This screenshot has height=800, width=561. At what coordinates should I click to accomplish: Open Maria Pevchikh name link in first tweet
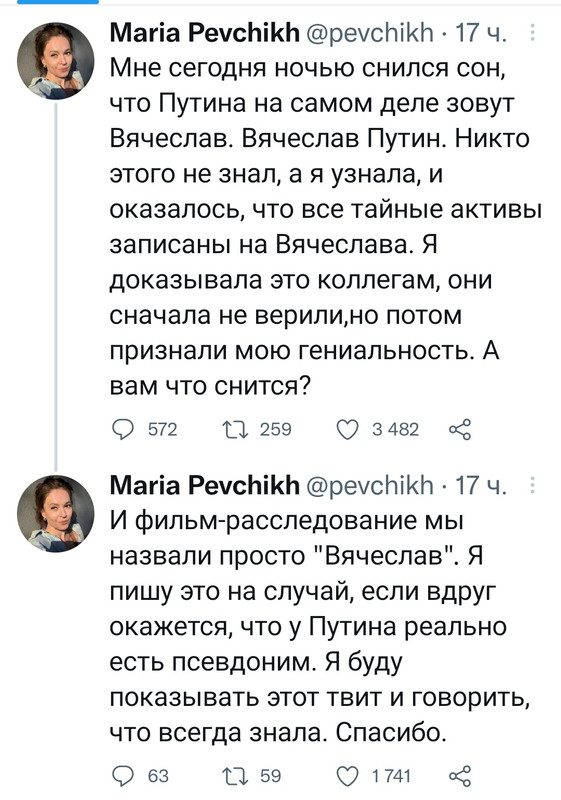[x=205, y=33]
